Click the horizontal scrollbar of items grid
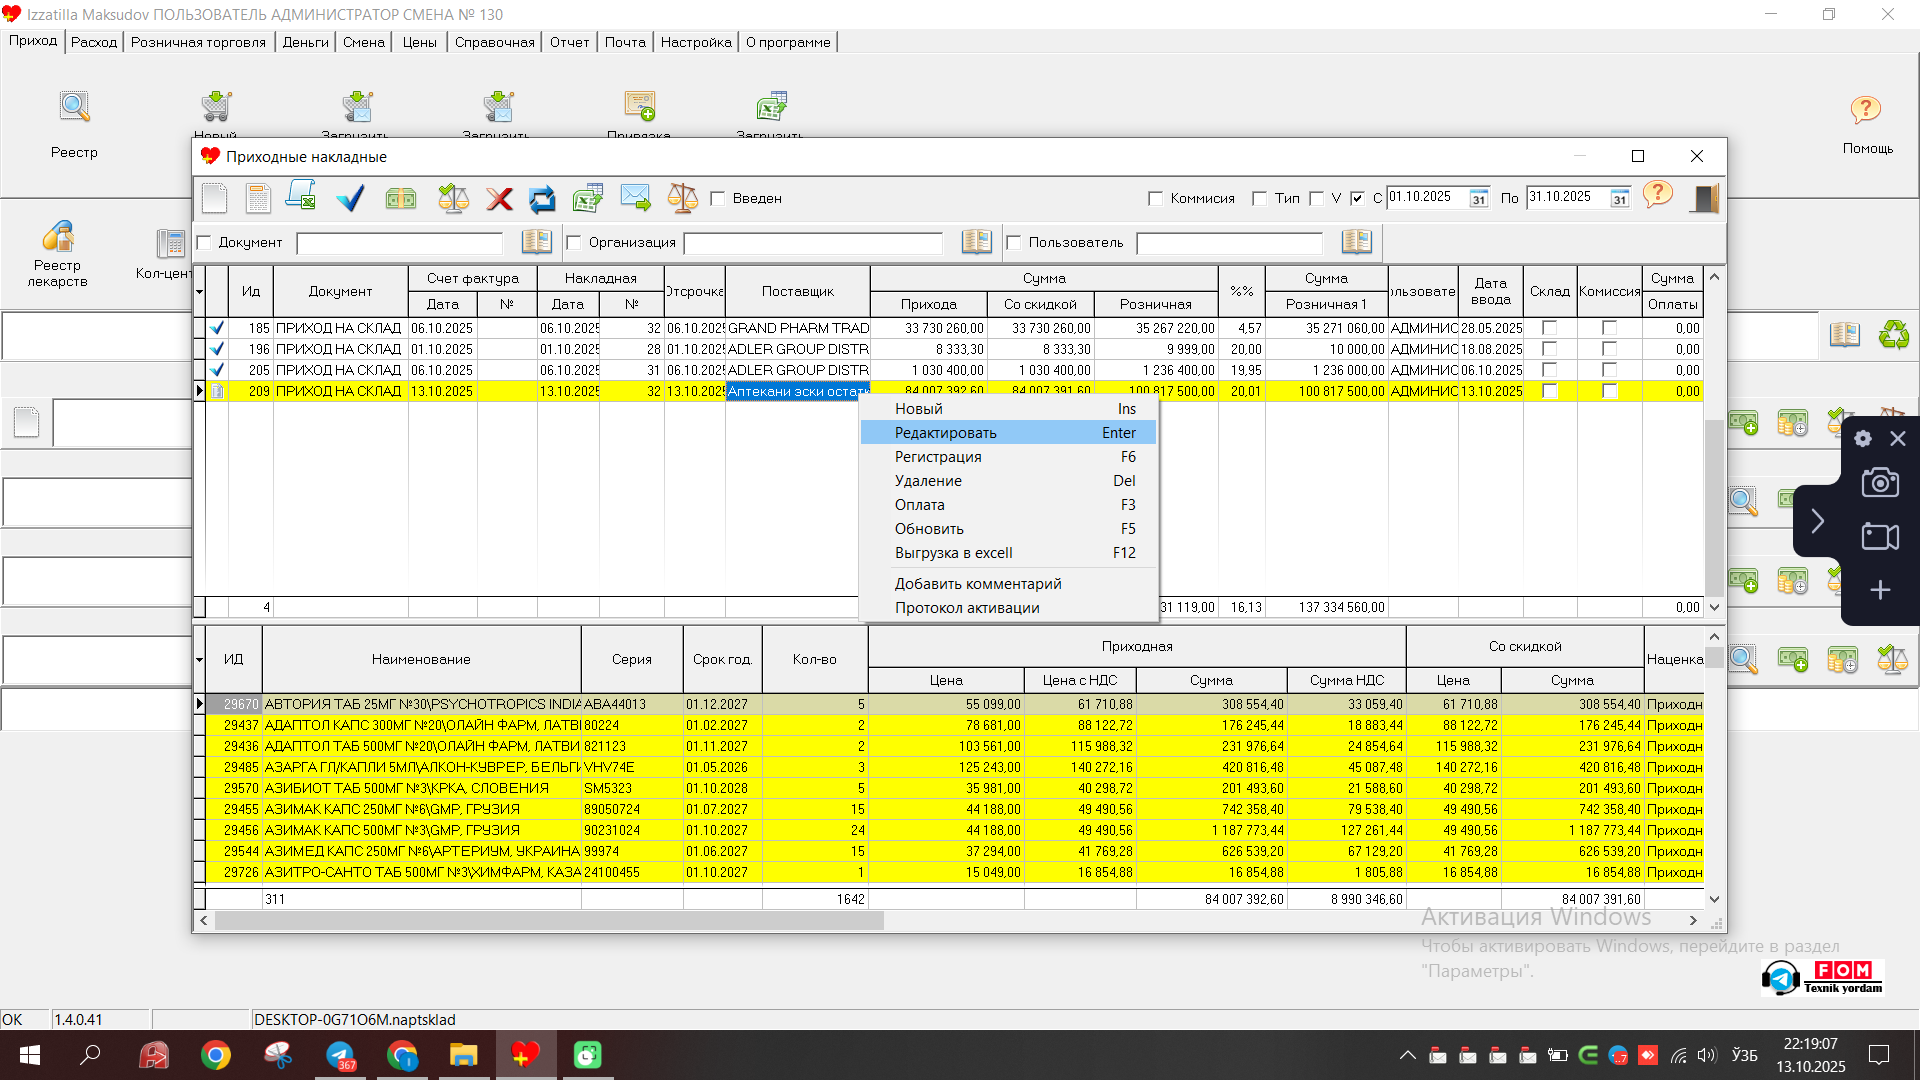 [548, 921]
